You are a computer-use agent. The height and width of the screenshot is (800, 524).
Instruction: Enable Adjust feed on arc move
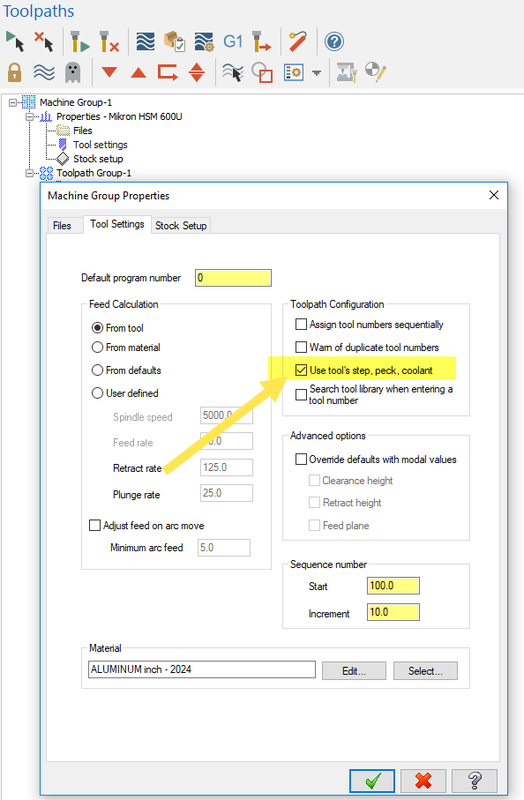pyautogui.click(x=95, y=526)
